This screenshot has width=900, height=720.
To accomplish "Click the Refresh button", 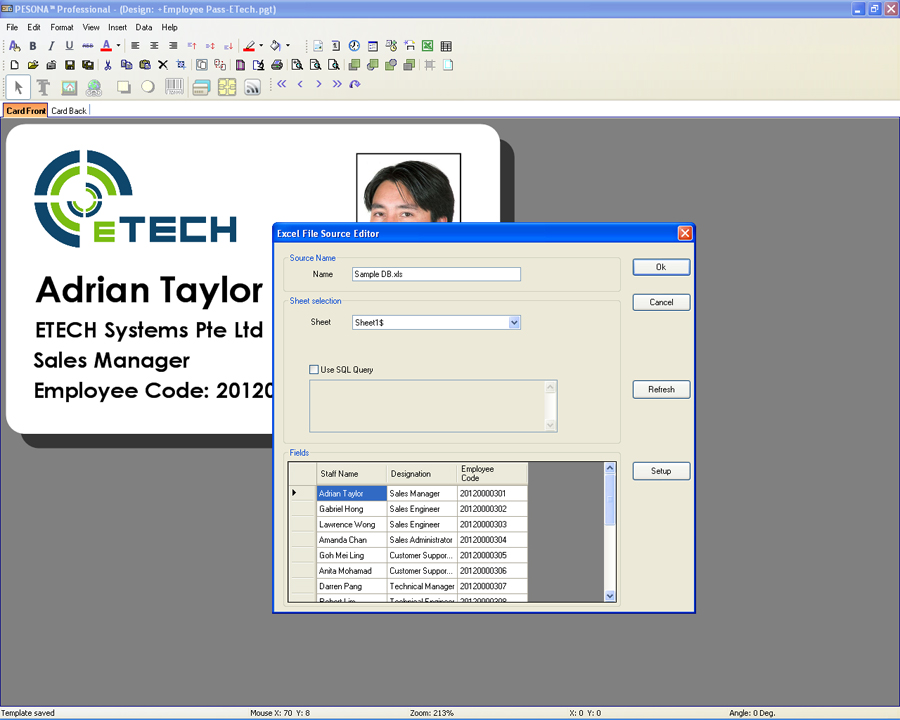I will tap(661, 390).
